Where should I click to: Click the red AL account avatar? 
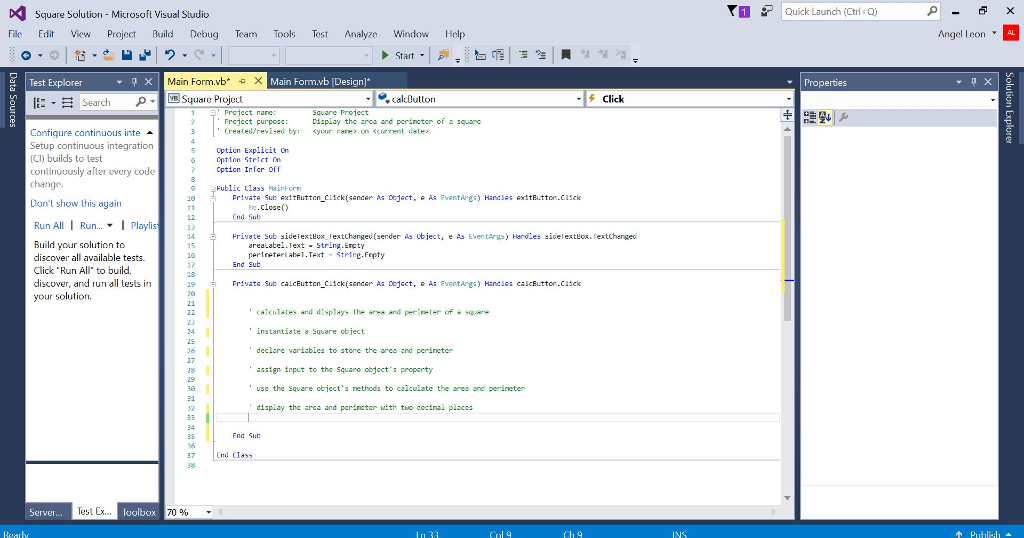point(1010,33)
